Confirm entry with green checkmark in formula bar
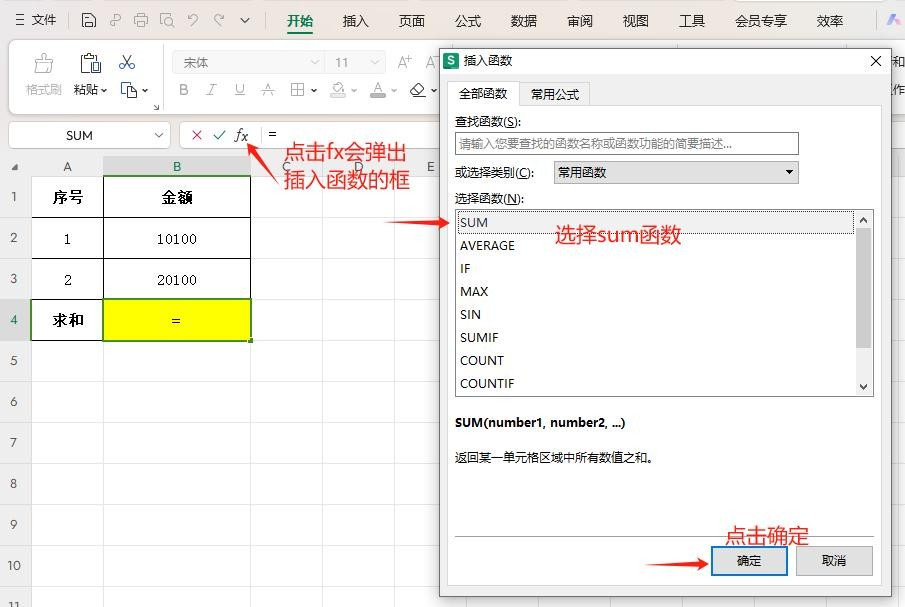Image resolution: width=905 pixels, height=607 pixels. click(219, 135)
